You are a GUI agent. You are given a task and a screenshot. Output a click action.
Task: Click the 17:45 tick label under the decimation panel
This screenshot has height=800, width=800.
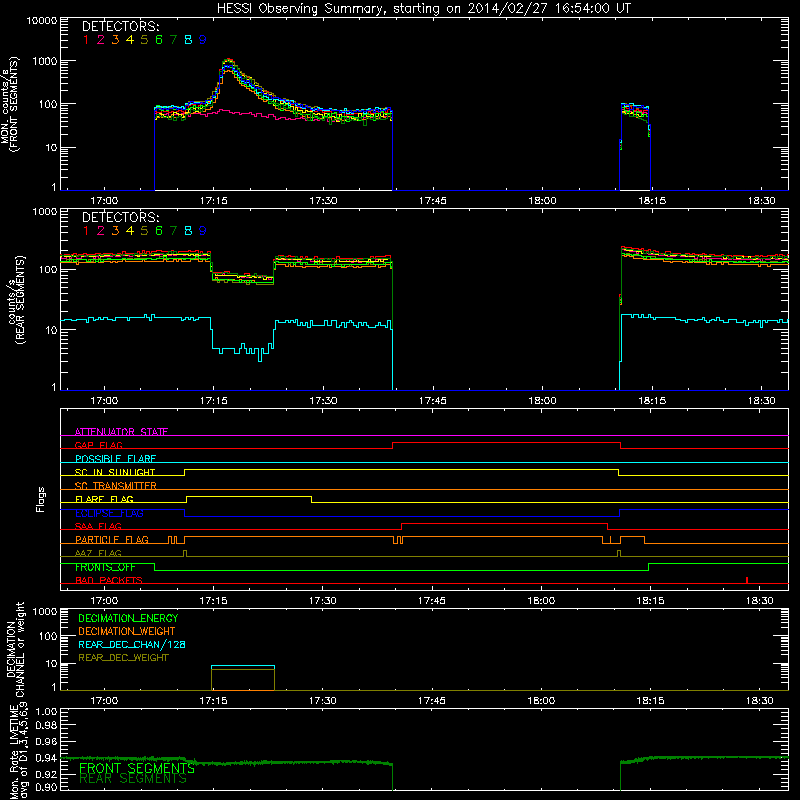click(432, 701)
